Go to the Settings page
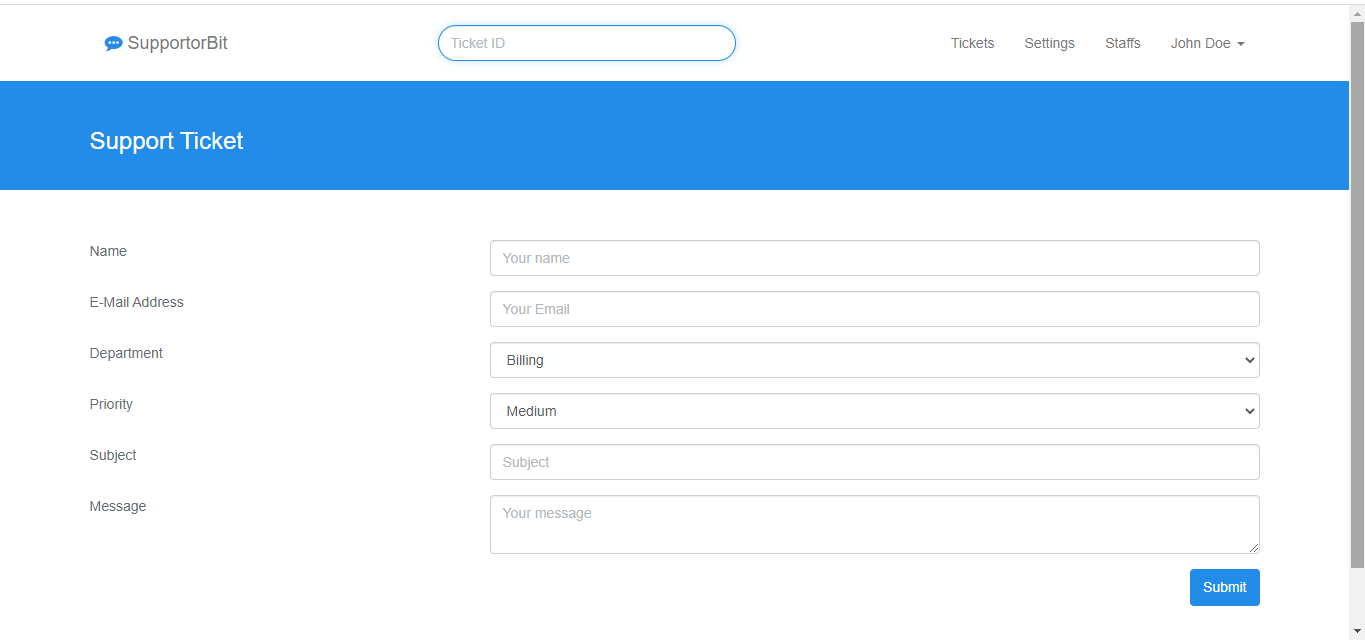Image resolution: width=1365 pixels, height=640 pixels. (x=1049, y=43)
